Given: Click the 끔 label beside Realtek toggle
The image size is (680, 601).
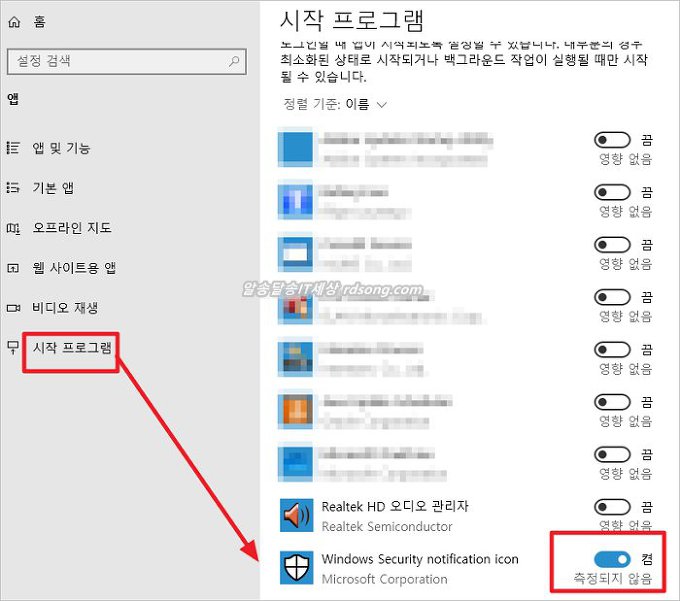Looking at the screenshot, I should pyautogui.click(x=647, y=507).
